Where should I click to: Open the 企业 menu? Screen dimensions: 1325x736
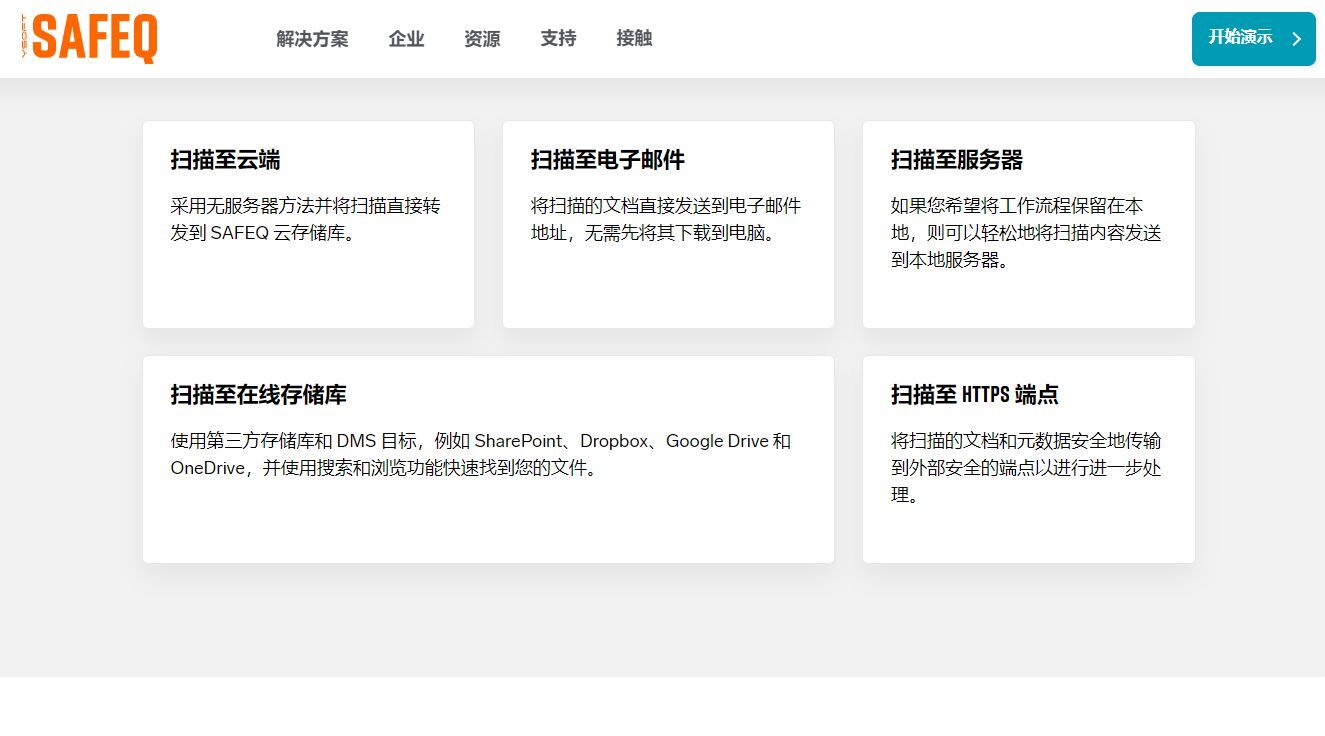coord(406,39)
